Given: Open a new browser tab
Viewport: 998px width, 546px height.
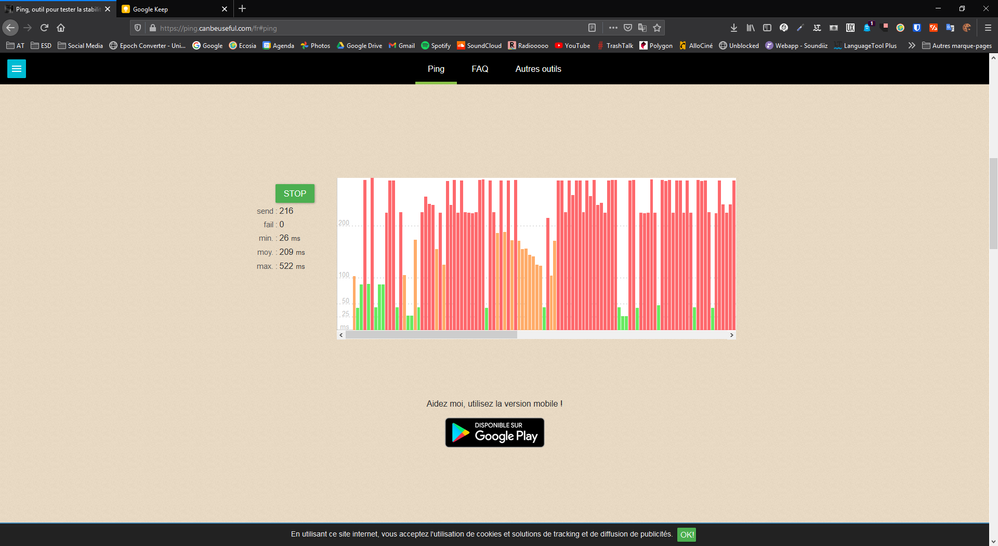Looking at the screenshot, I should [242, 9].
